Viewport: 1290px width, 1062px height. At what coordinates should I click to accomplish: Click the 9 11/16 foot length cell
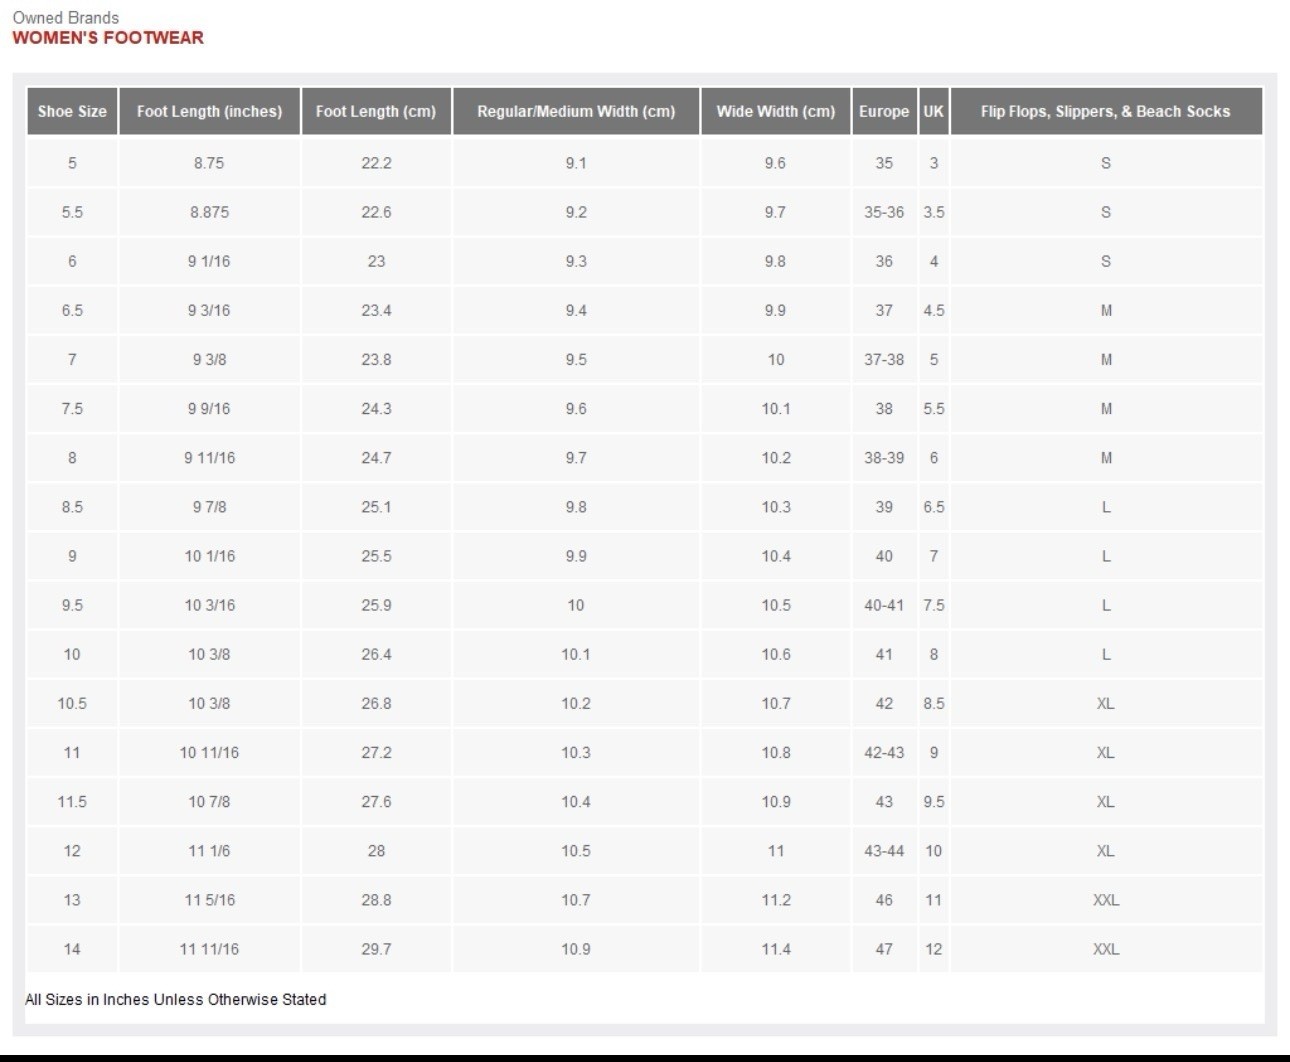tap(209, 458)
